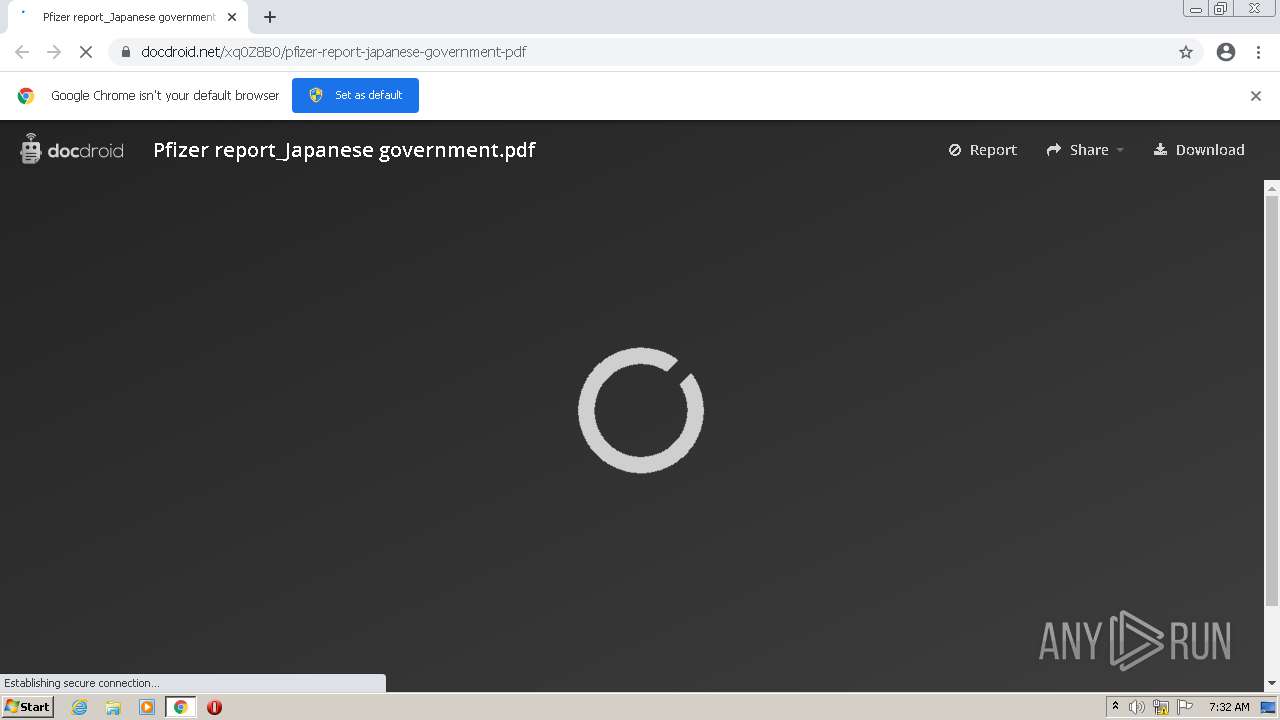Go forward to the next page
Screen dimensions: 1280x720
54,52
